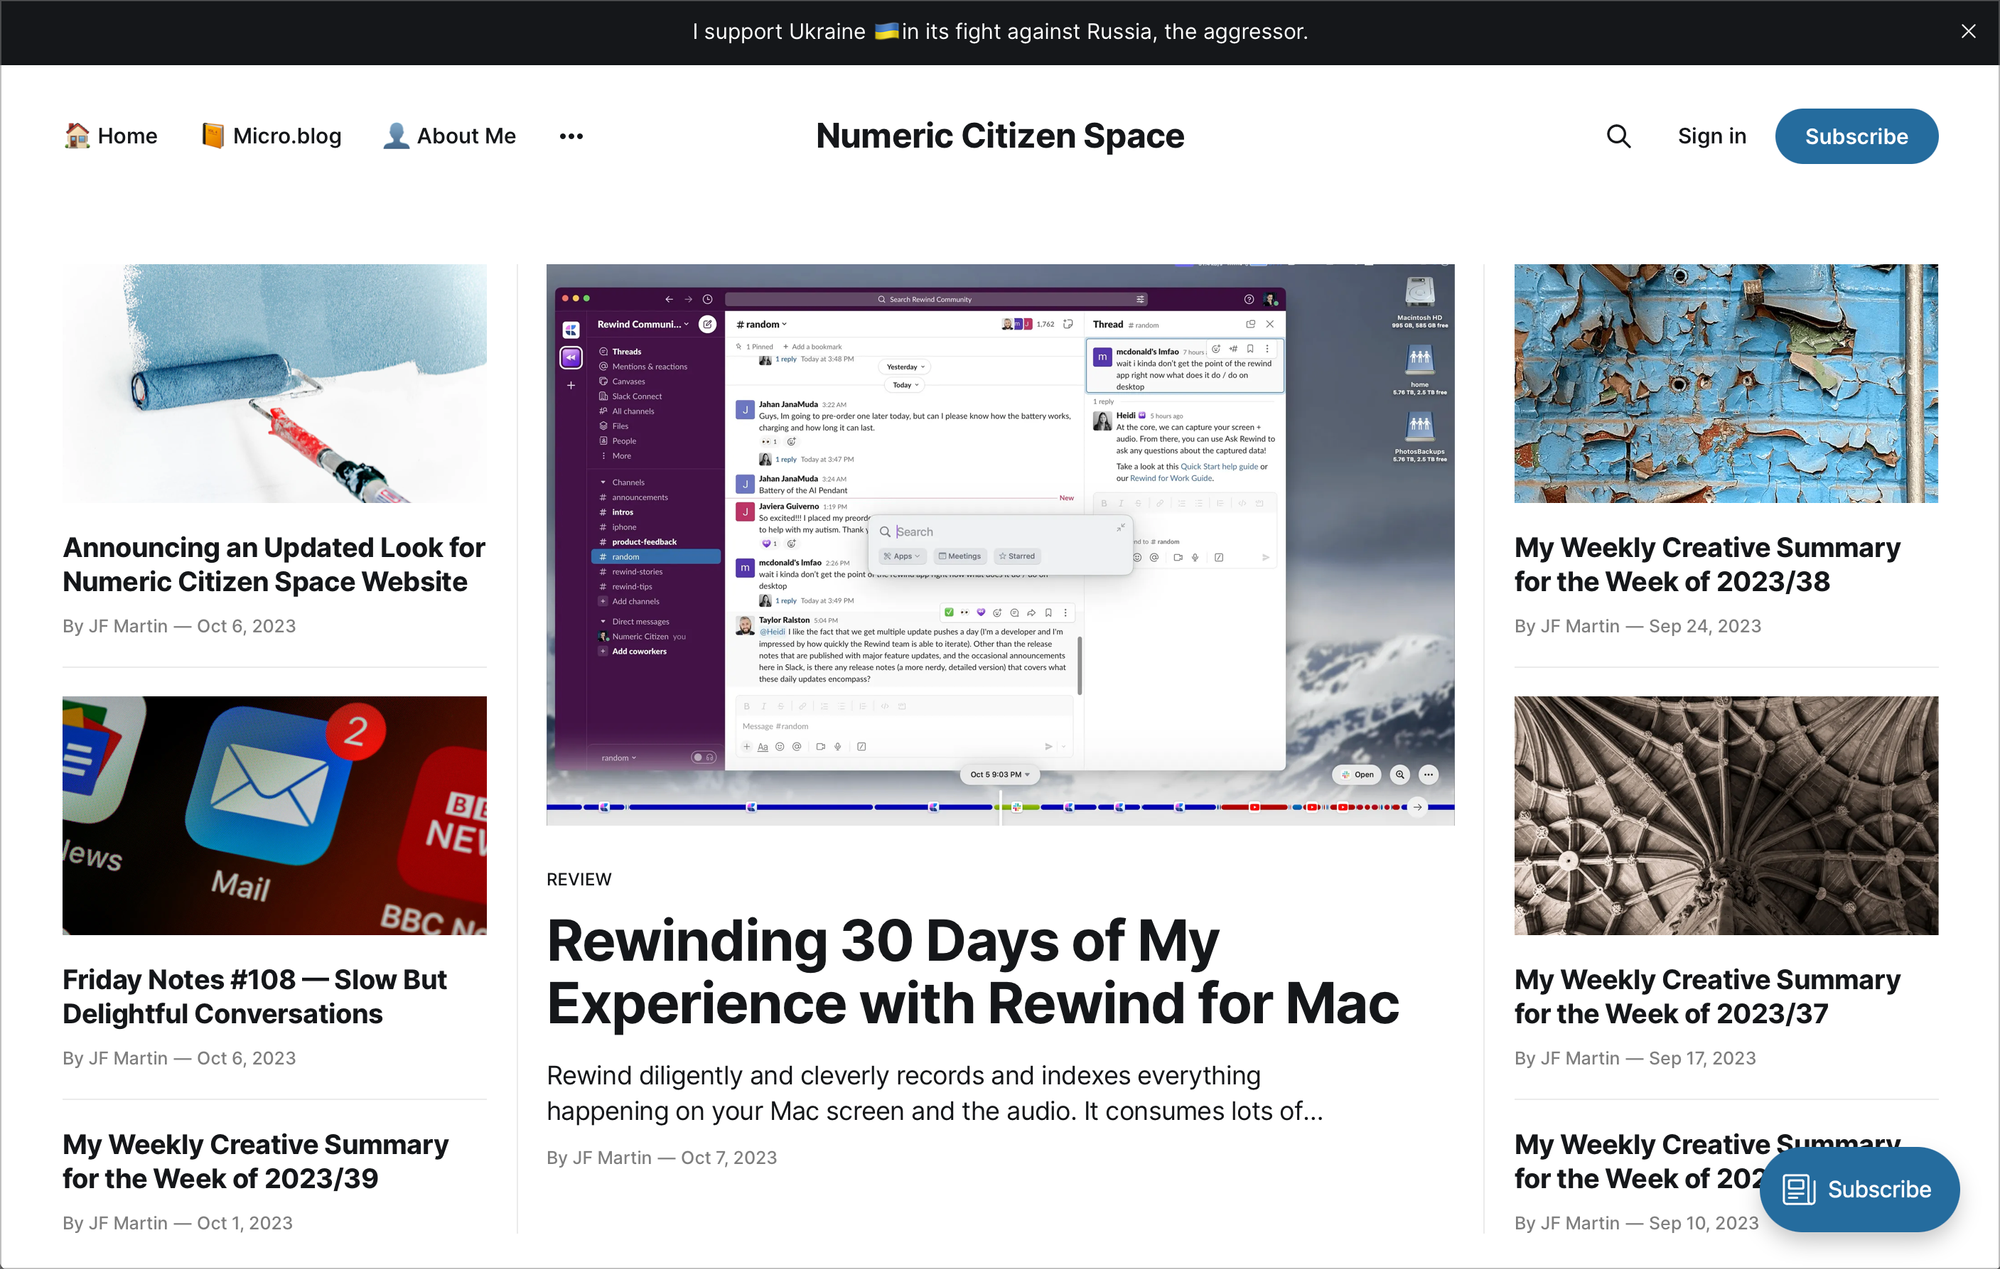2000x1269 pixels.
Task: Open the search
Action: 1618,136
